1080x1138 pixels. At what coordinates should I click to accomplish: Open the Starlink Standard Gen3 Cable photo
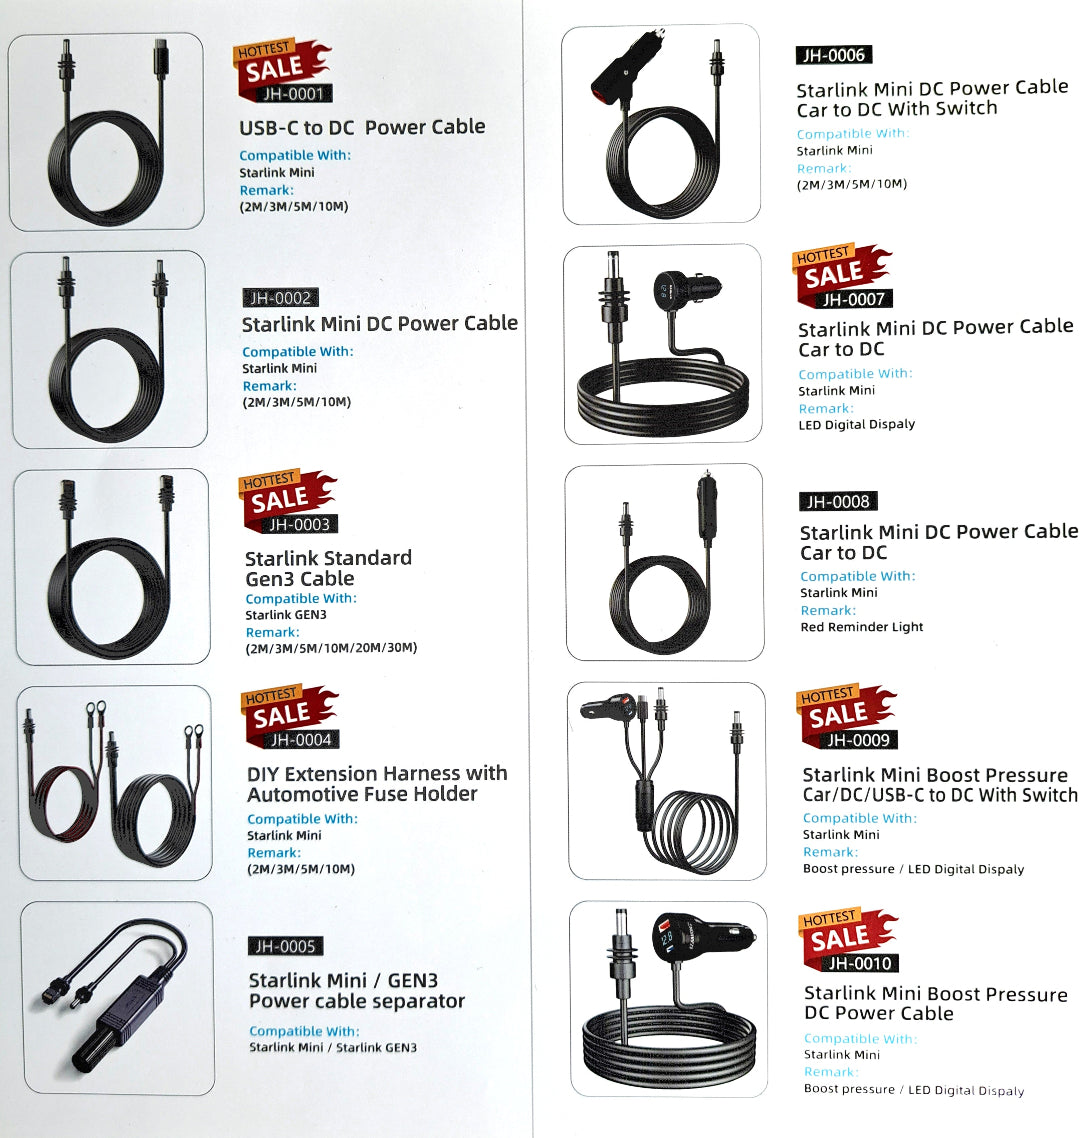pos(112,567)
